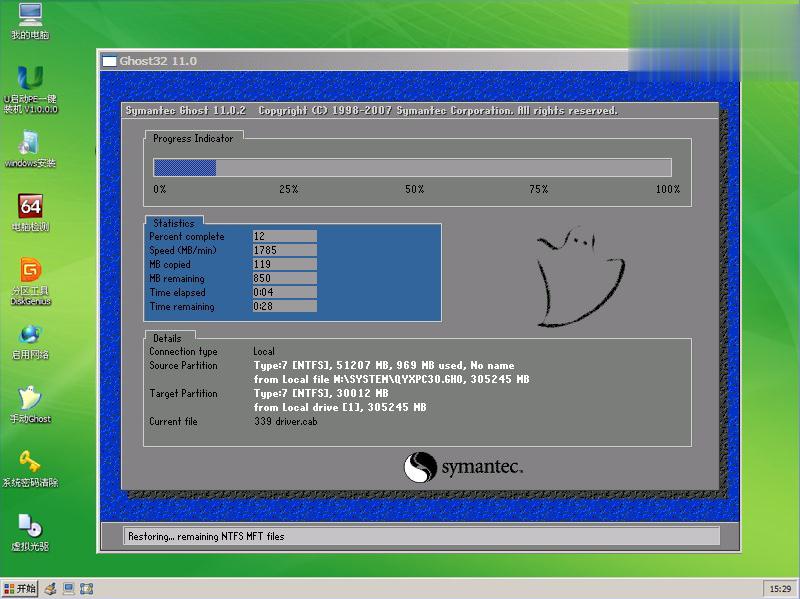Click the 'Connection type' label
Image resolution: width=800 pixels, height=599 pixels.
point(183,352)
